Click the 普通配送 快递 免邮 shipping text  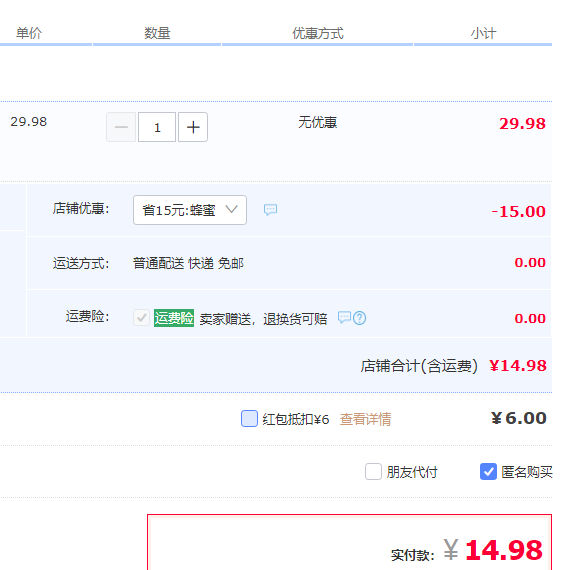[188, 263]
